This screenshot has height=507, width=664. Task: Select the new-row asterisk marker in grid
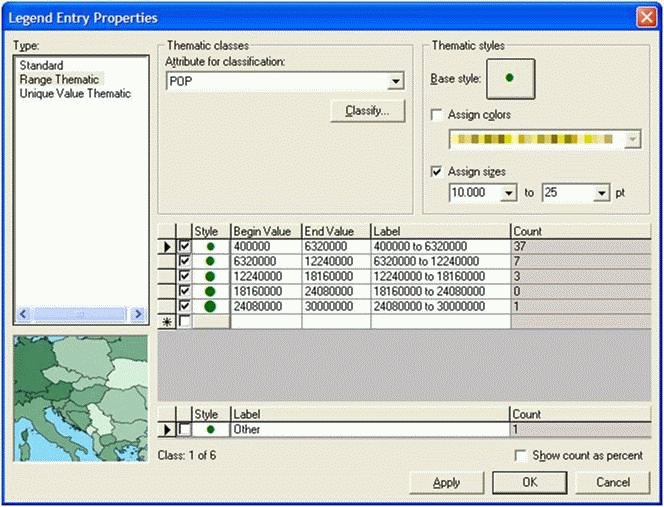(167, 322)
